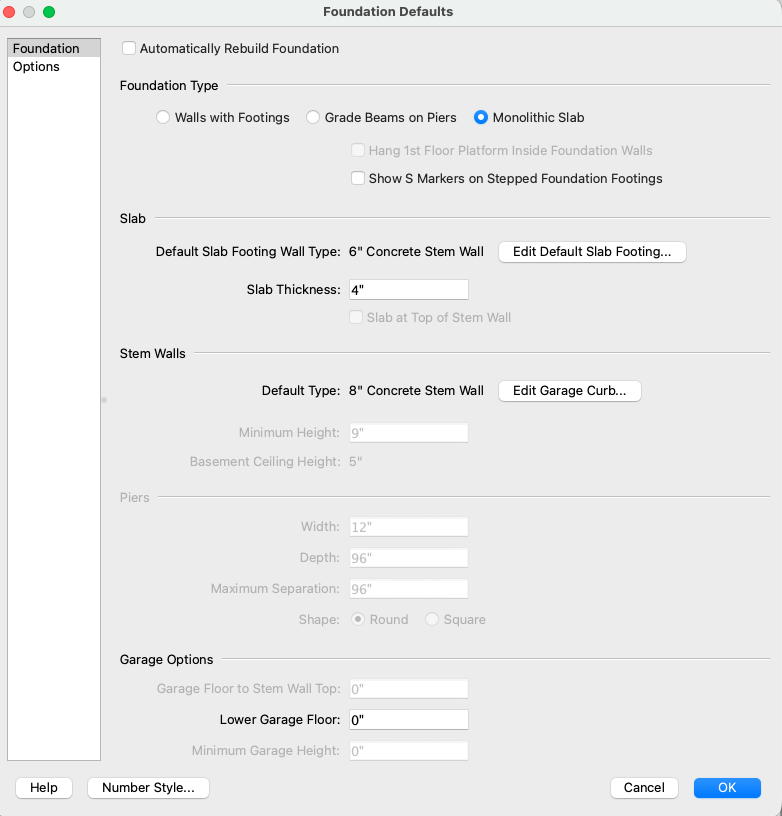Select the Monolithic Slab radio button

pos(482,118)
